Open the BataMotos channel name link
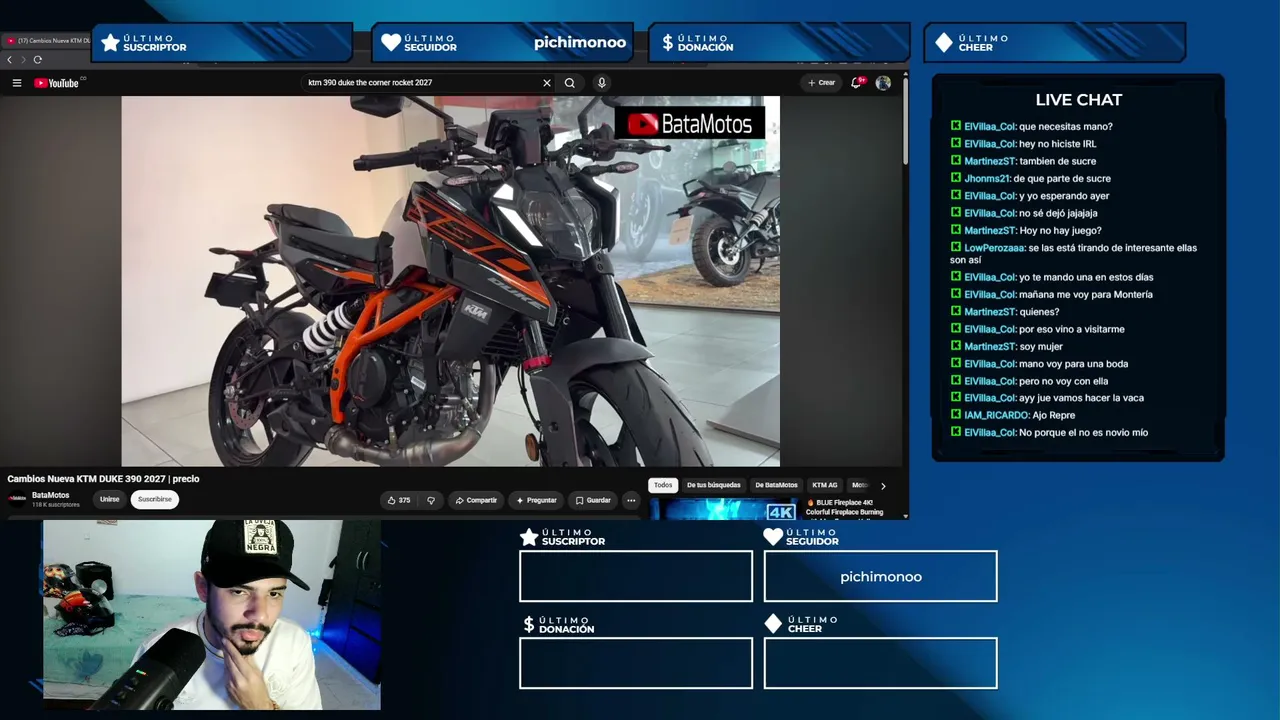The image size is (1280, 720). click(x=51, y=495)
